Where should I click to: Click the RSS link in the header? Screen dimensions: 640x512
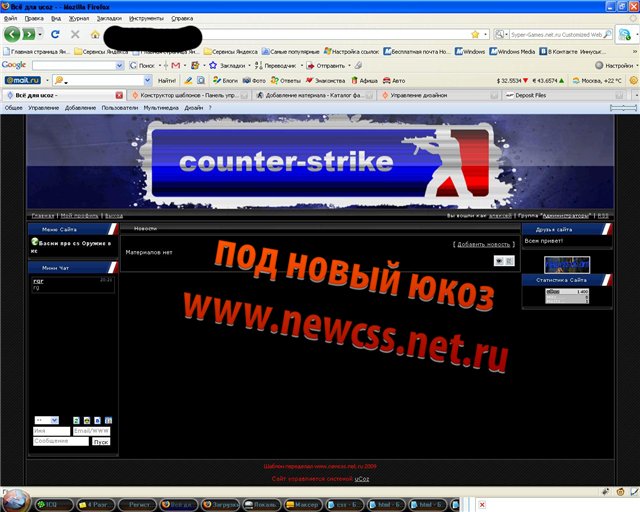[x=603, y=216]
